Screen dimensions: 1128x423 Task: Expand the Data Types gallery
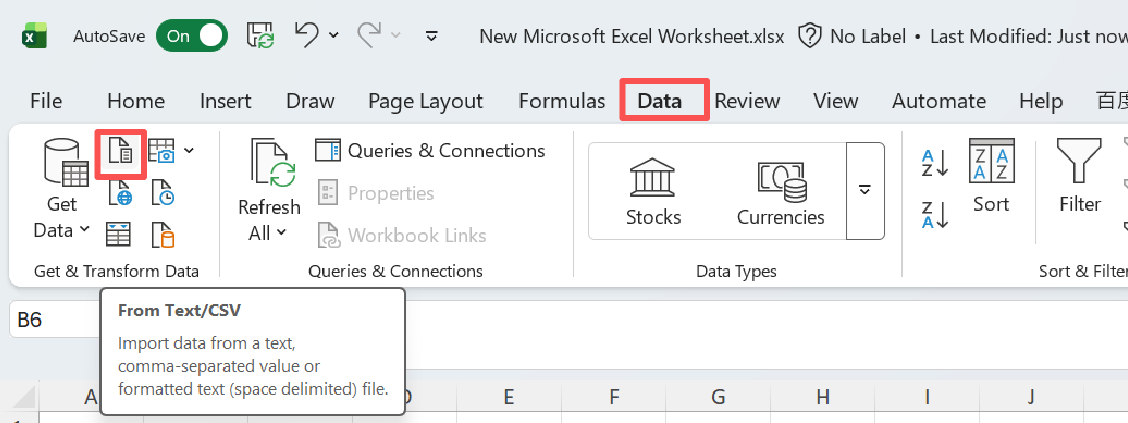(865, 190)
